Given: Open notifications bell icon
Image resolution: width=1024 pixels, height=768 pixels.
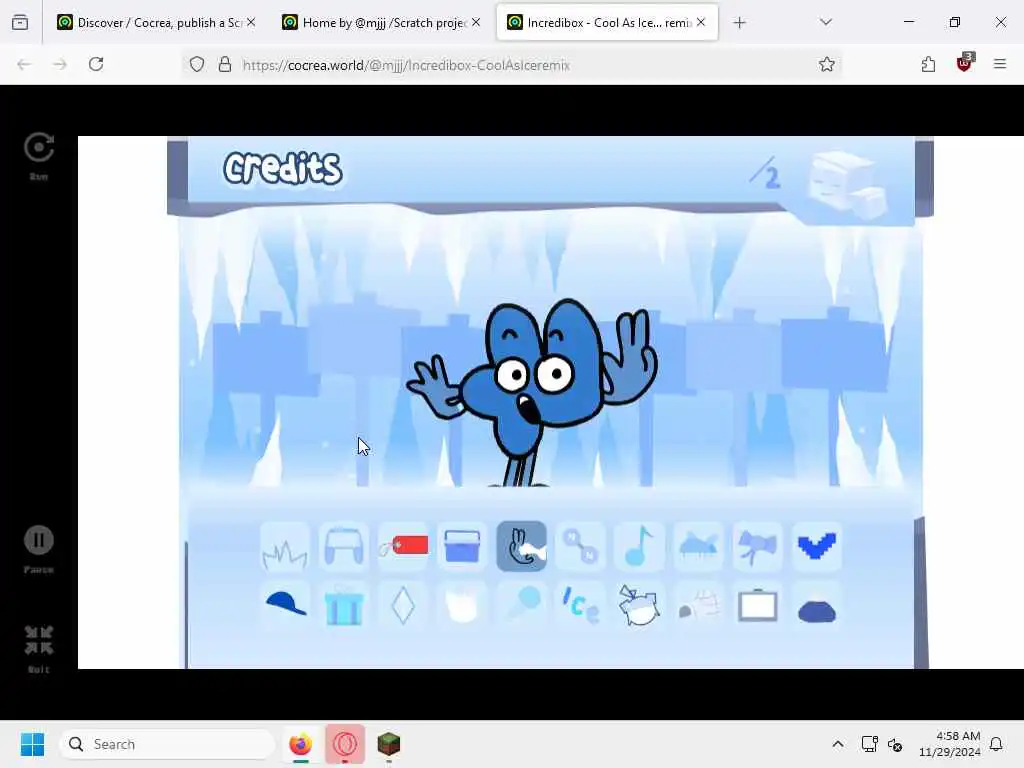Looking at the screenshot, I should 996,744.
